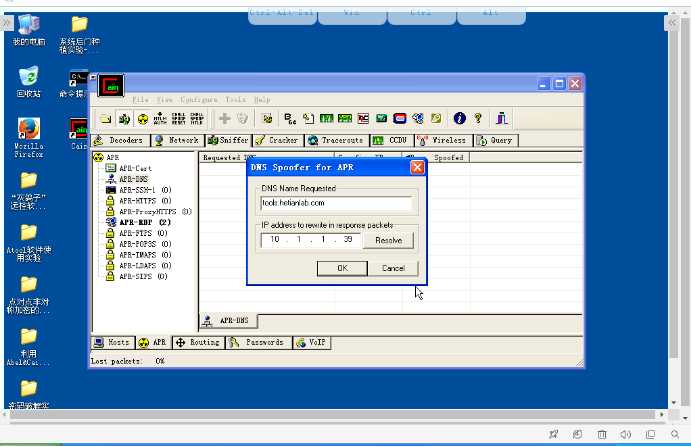Click the first IP octet field showing 10
Screen dimensions: 691x447
tap(275, 239)
